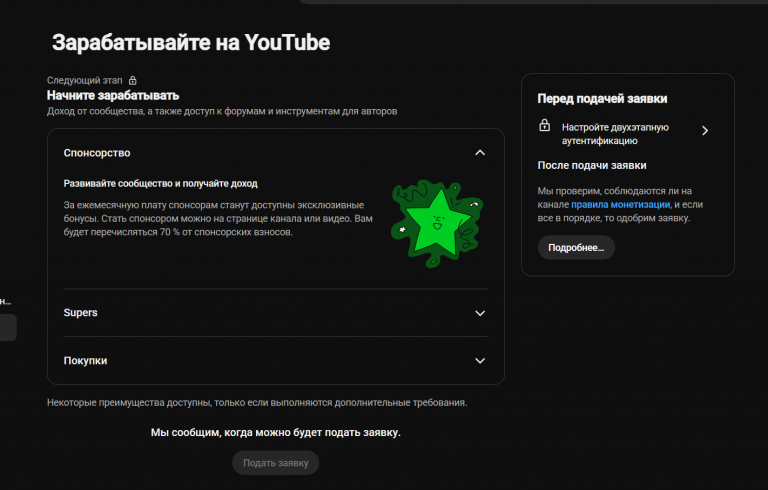The width and height of the screenshot is (768, 490).
Task: Click the Supers section title
Action: (80, 313)
